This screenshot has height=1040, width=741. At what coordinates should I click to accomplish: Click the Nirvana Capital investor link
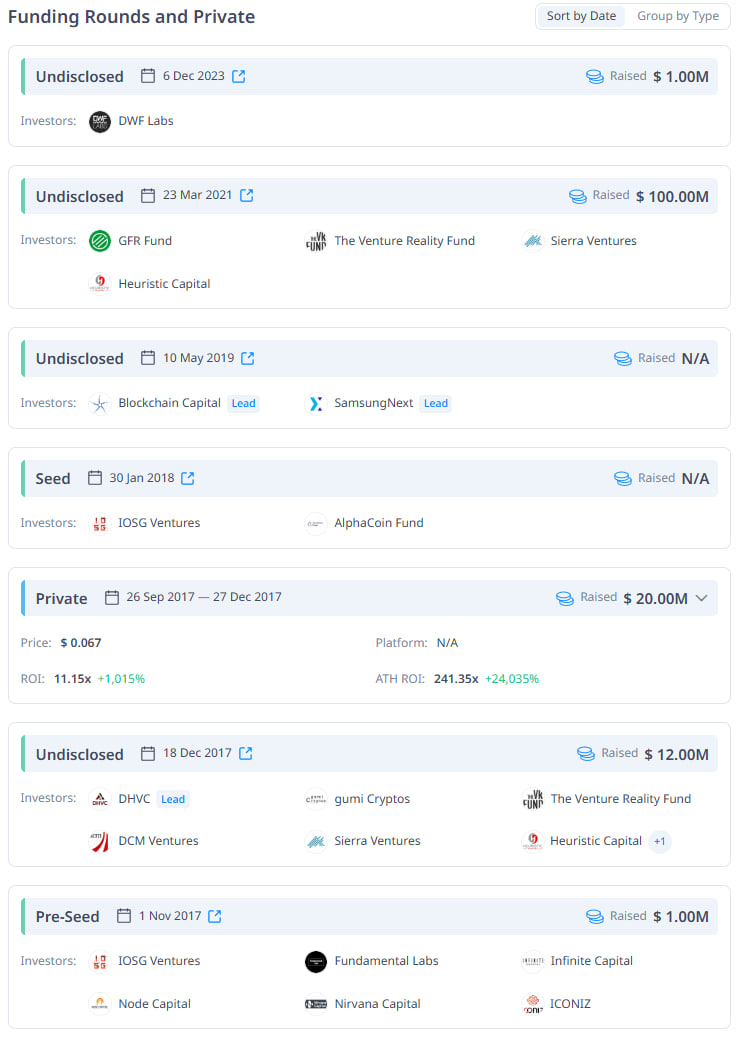tap(377, 1004)
